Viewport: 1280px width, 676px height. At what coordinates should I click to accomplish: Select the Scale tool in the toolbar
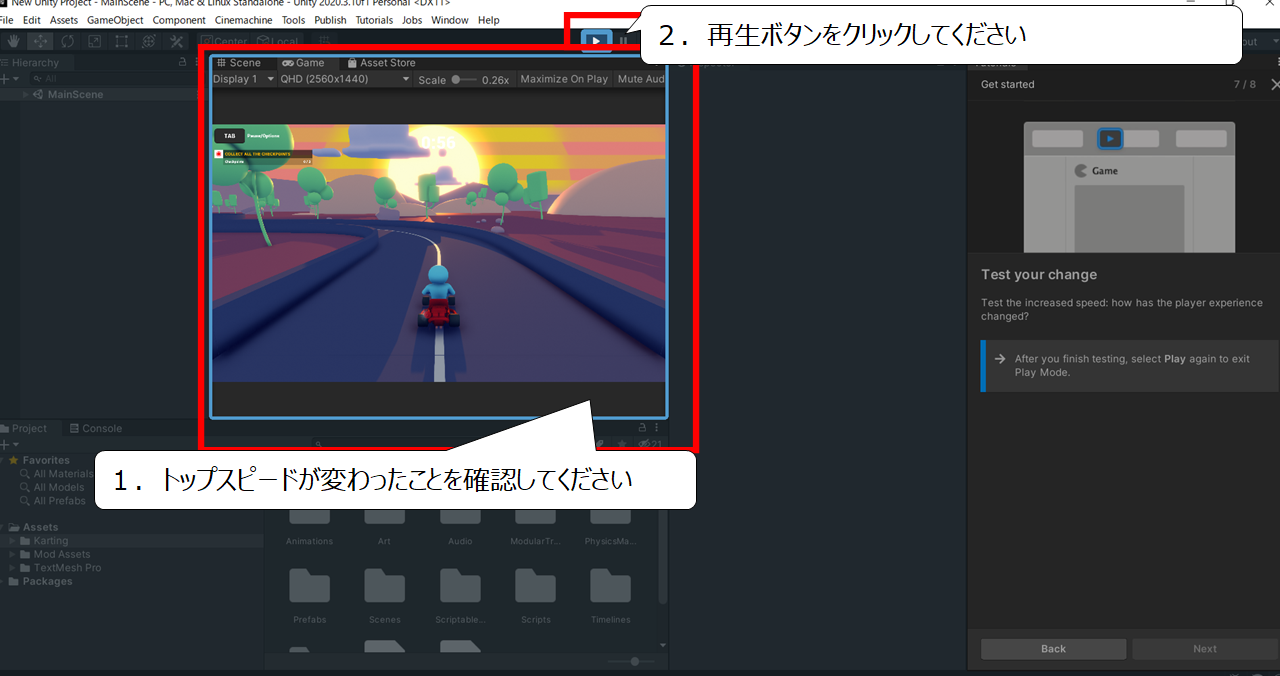pos(94,41)
